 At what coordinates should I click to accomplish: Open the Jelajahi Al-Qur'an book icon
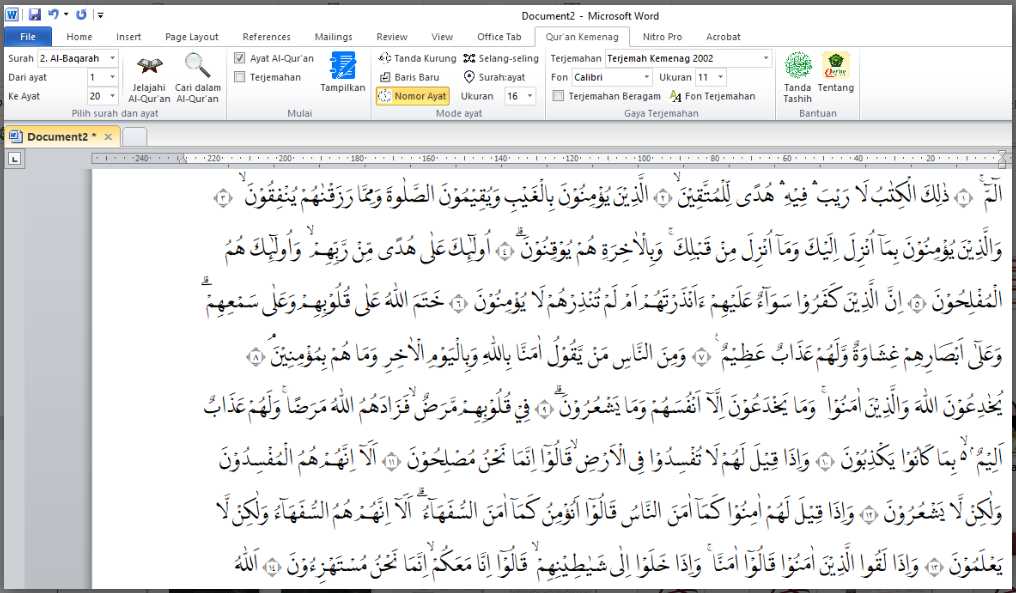pyautogui.click(x=149, y=65)
